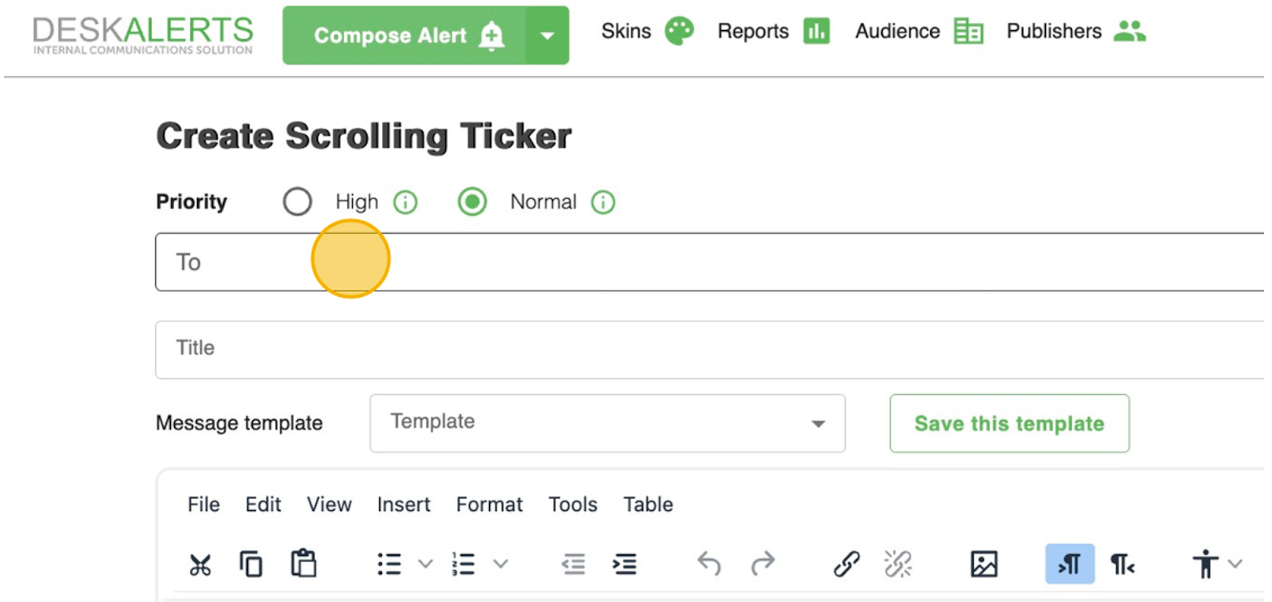Click the Copy icon in editor toolbar
The height and width of the screenshot is (602, 1272).
(251, 564)
